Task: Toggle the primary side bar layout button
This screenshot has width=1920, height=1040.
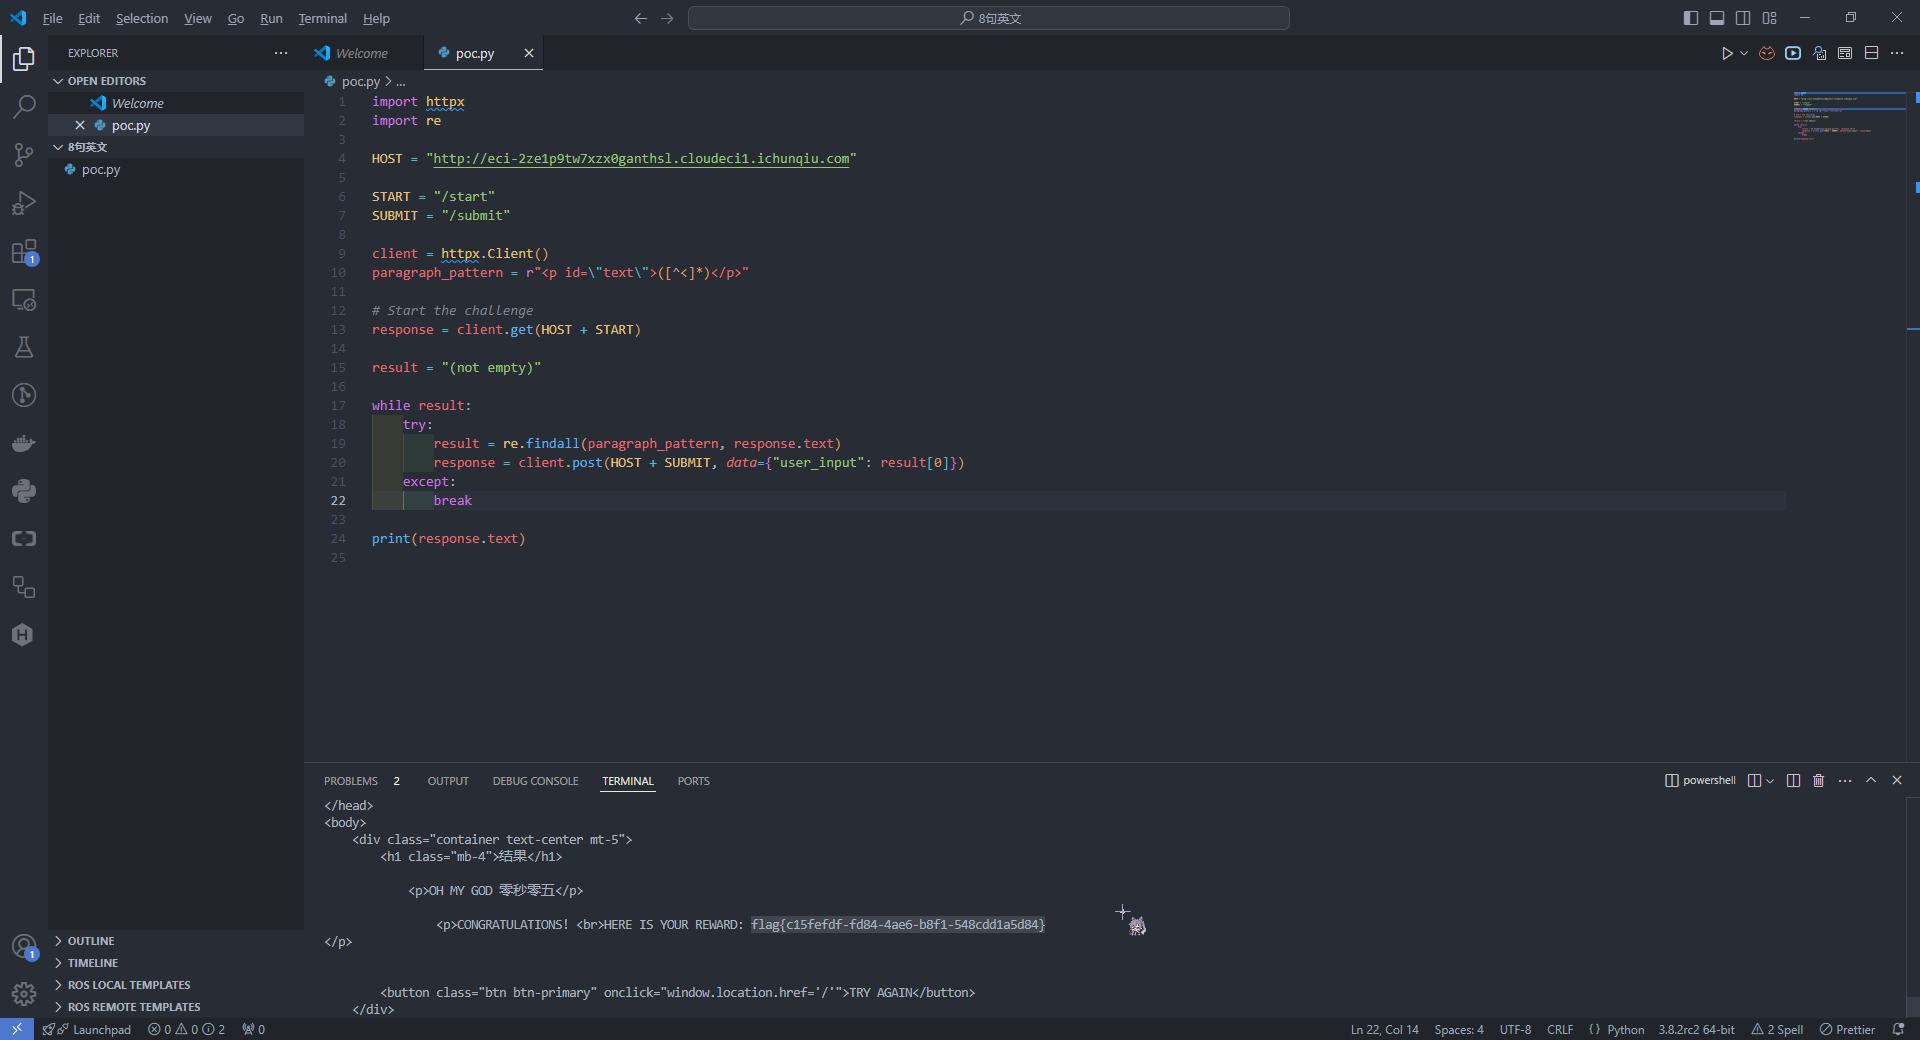Action: point(1690,18)
